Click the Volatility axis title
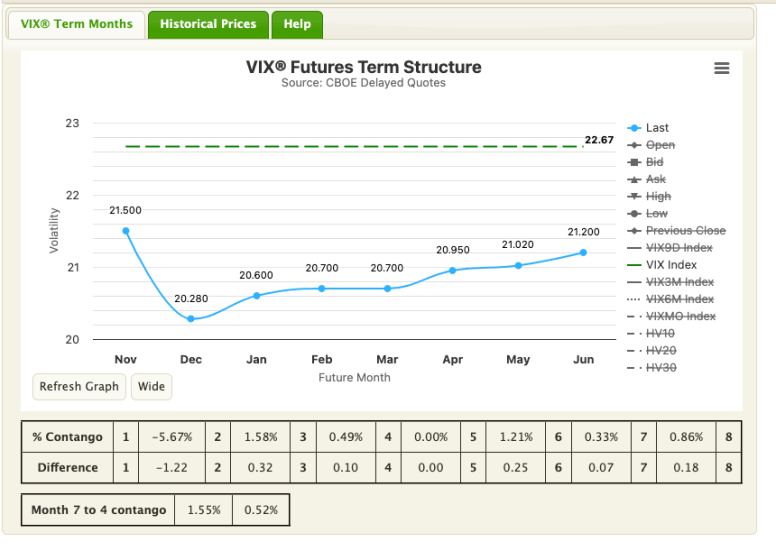The width and height of the screenshot is (776, 551). pos(53,231)
